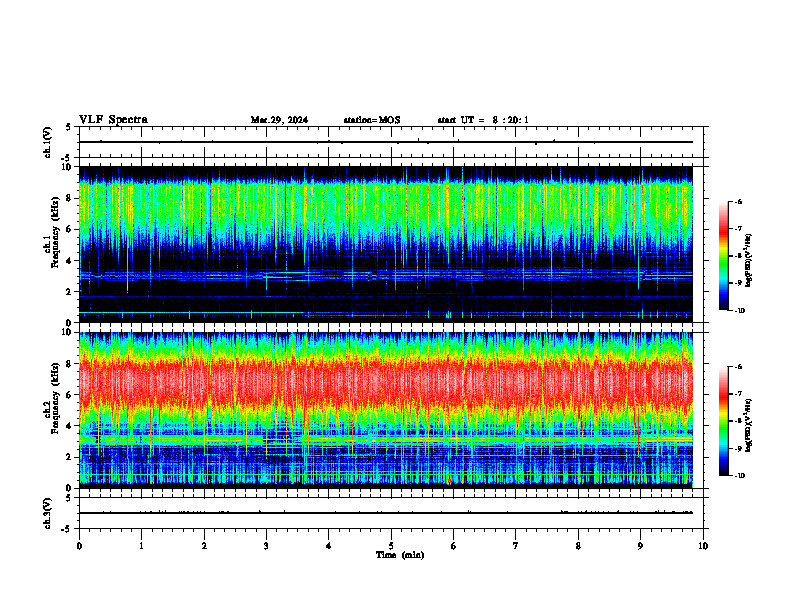
Task: Click the date 'Mar.29, 2024' label
Action: 279,120
